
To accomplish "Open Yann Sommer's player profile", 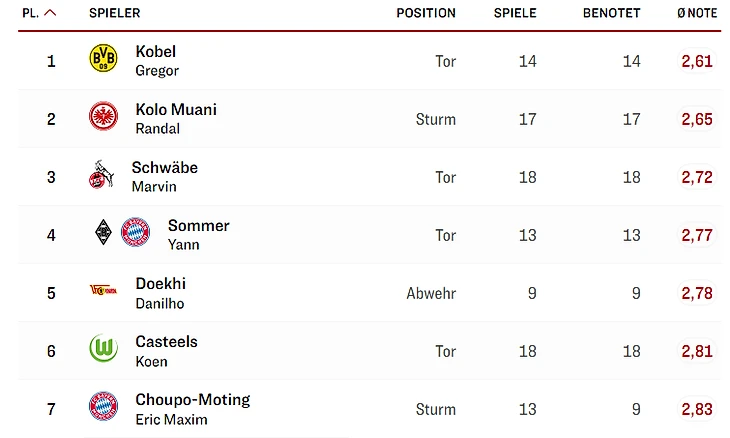I will (198, 234).
